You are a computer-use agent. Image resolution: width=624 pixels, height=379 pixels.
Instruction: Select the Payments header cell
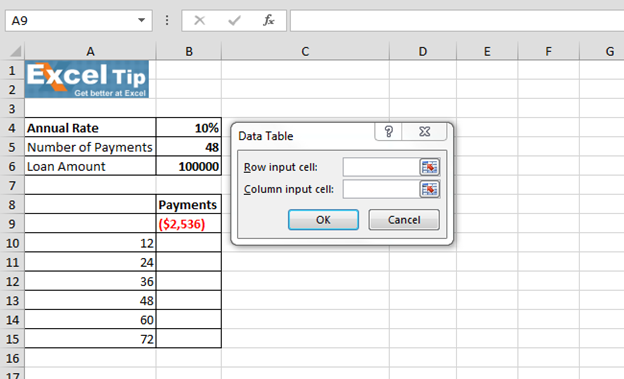pyautogui.click(x=189, y=205)
